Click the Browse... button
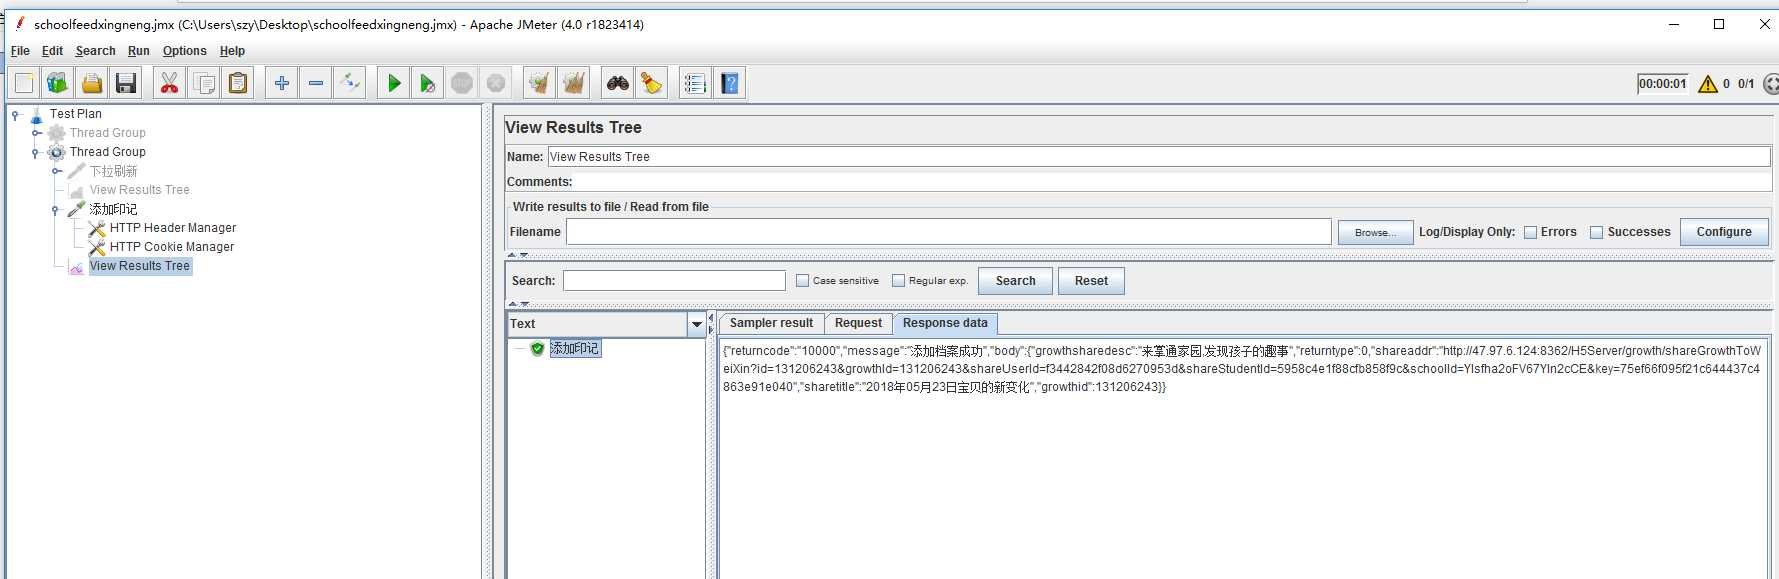 (1375, 233)
